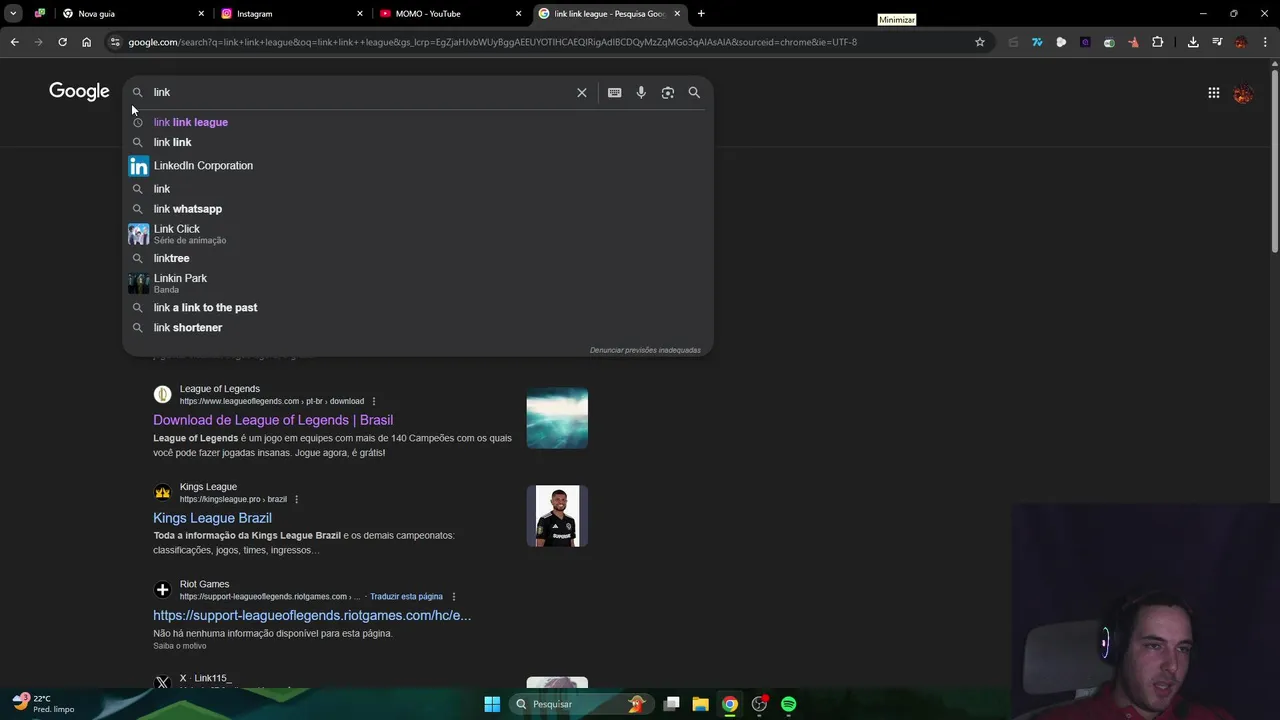Click inside the Google search input field
The image size is (1280, 720).
[360, 92]
